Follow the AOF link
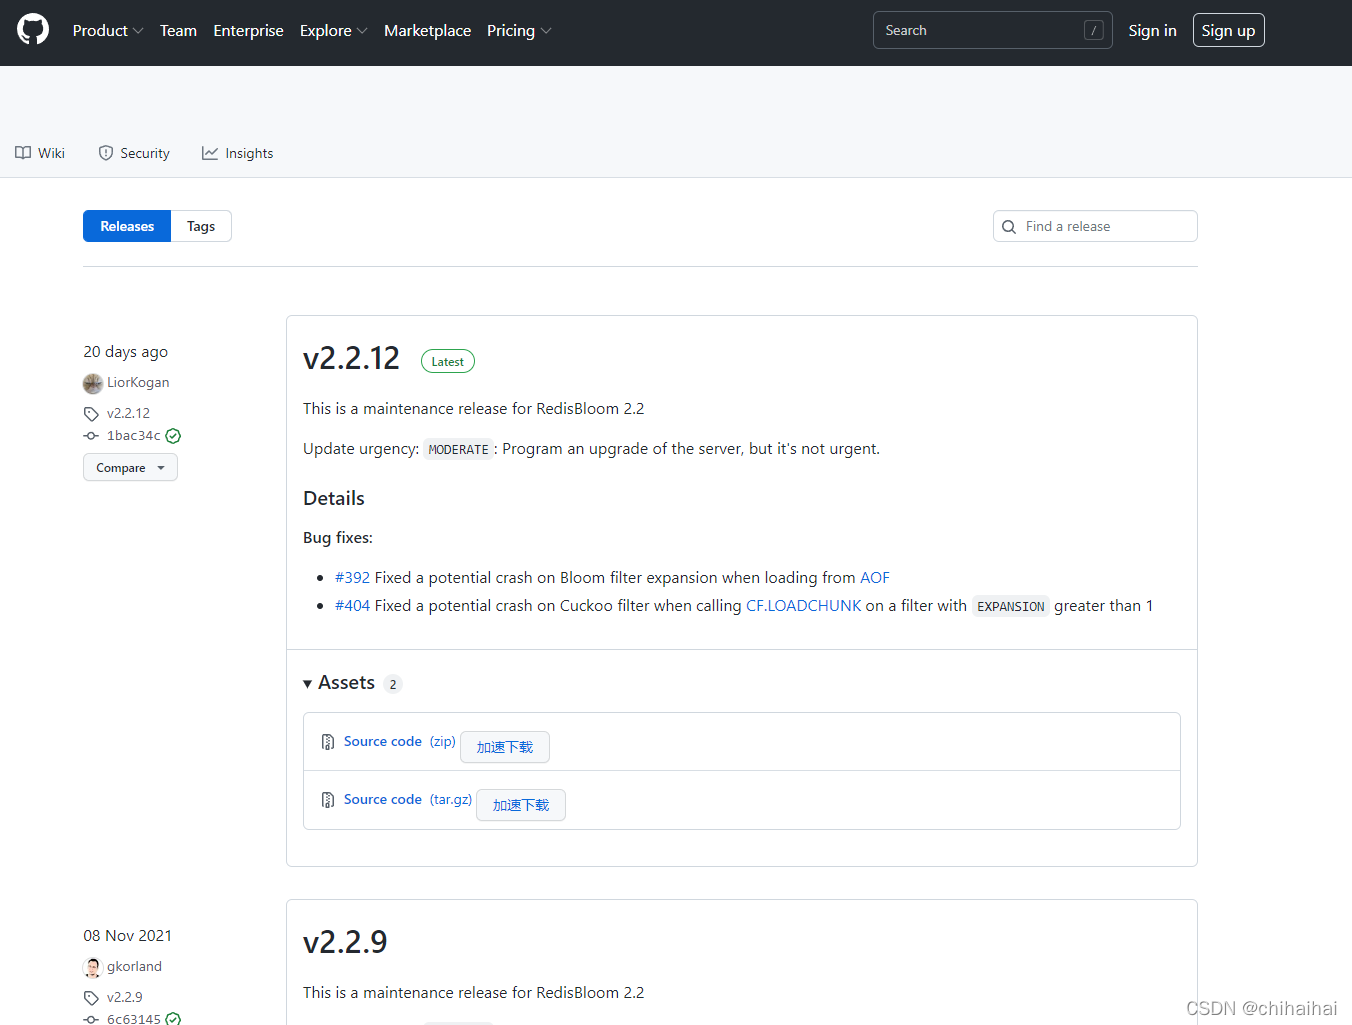1352x1025 pixels. point(875,578)
